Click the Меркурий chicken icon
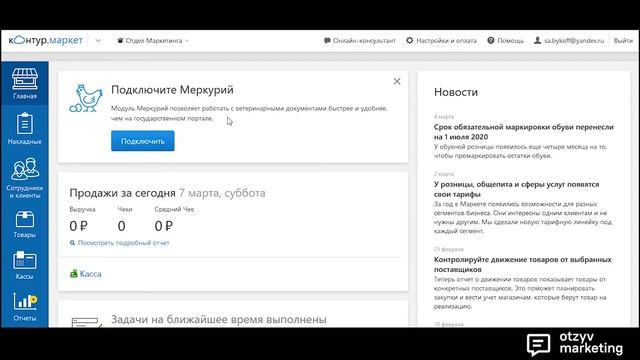Viewport: 640px width, 360px height. [86, 98]
